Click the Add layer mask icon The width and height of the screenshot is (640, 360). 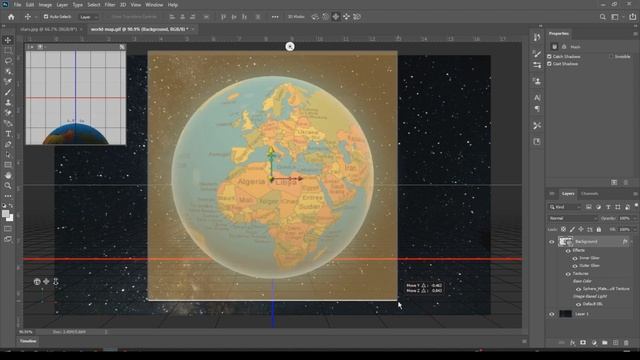click(x=583, y=343)
